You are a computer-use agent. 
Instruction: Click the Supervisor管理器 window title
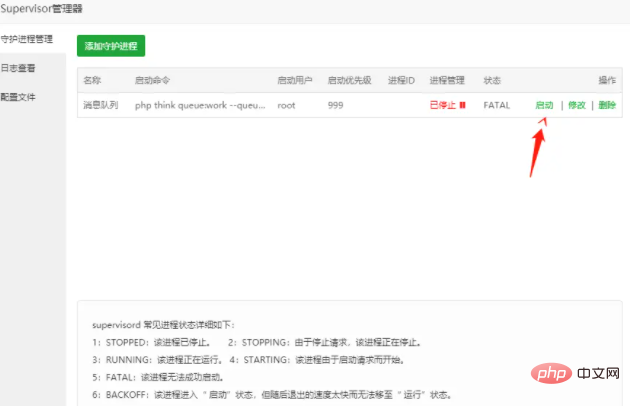tap(41, 9)
